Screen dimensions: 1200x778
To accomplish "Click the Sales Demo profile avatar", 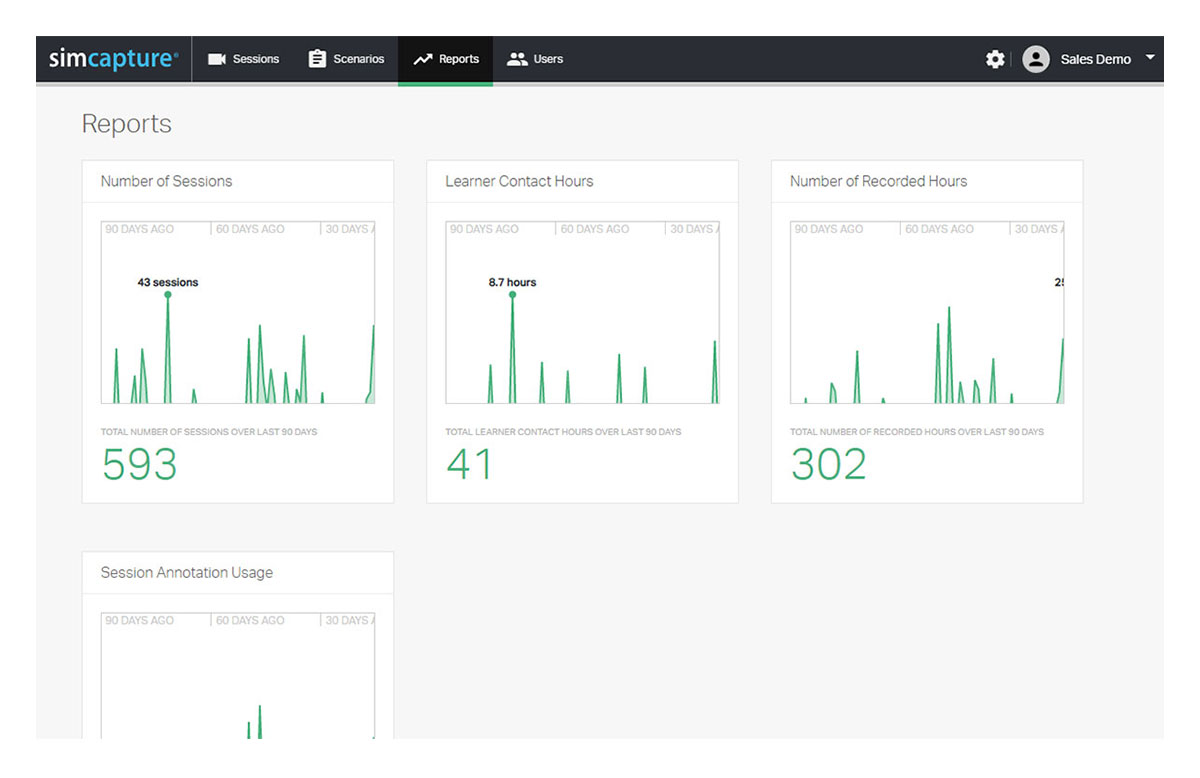I will coord(1036,59).
